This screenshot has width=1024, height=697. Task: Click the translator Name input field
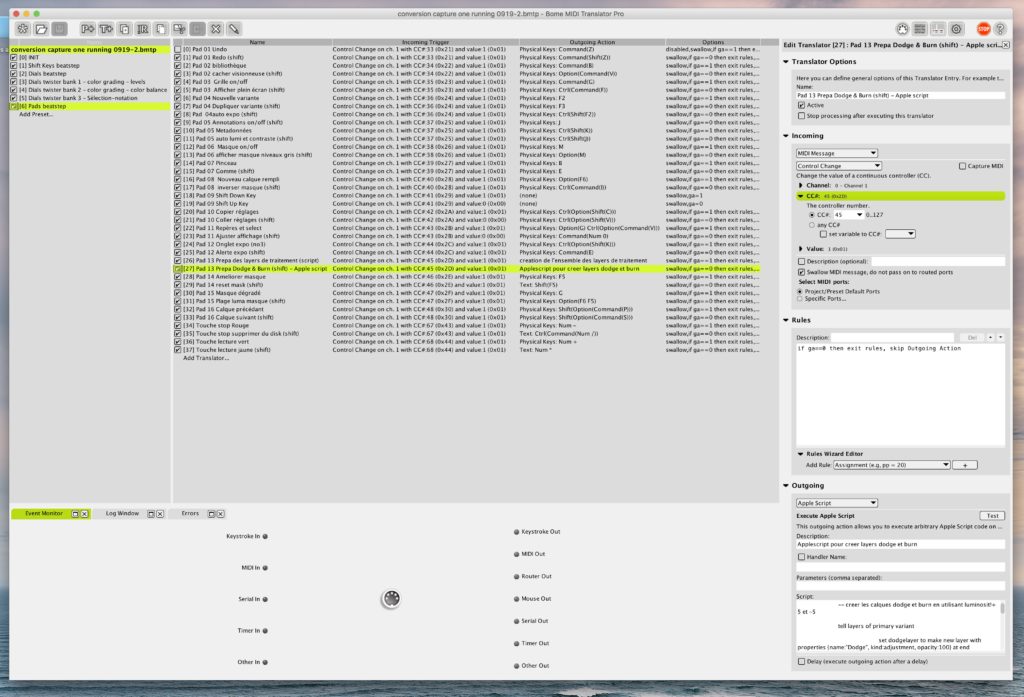tap(900, 95)
